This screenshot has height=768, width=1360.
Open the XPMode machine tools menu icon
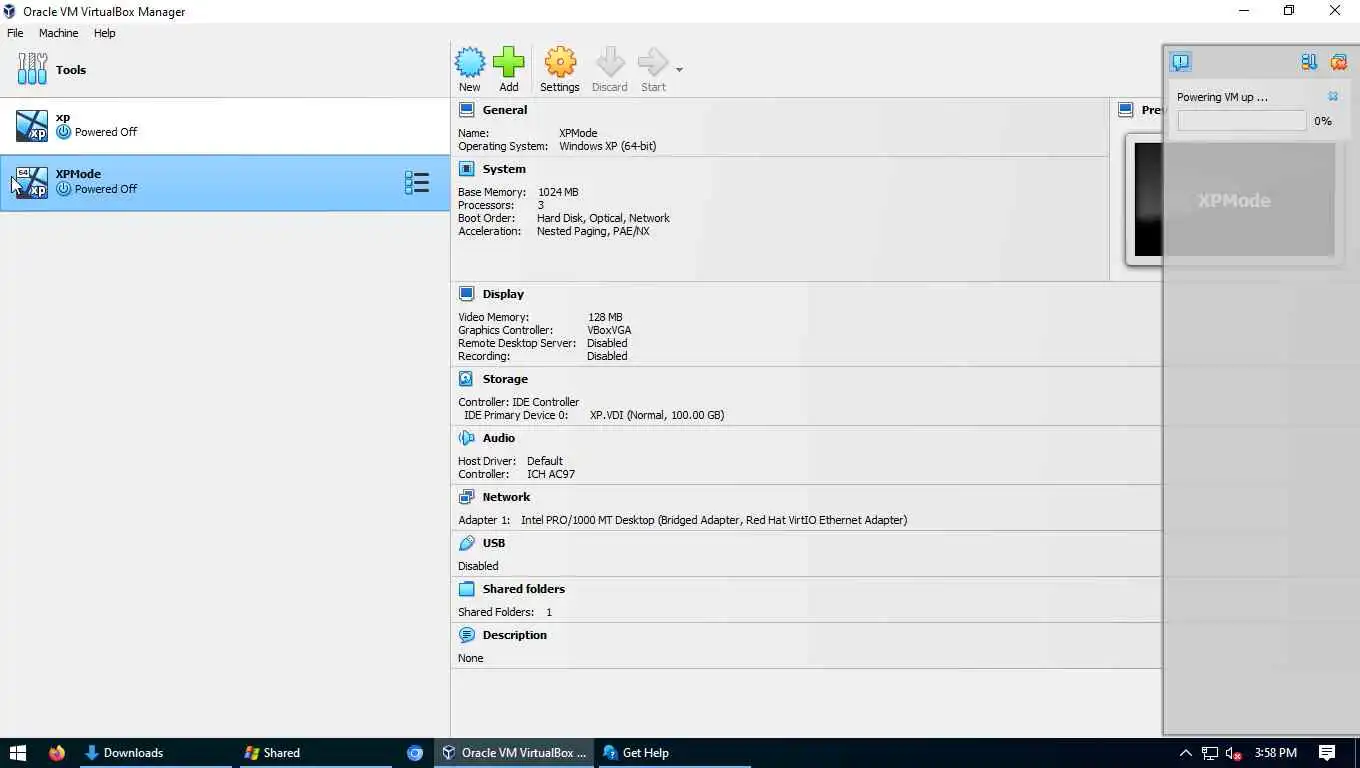tap(417, 182)
